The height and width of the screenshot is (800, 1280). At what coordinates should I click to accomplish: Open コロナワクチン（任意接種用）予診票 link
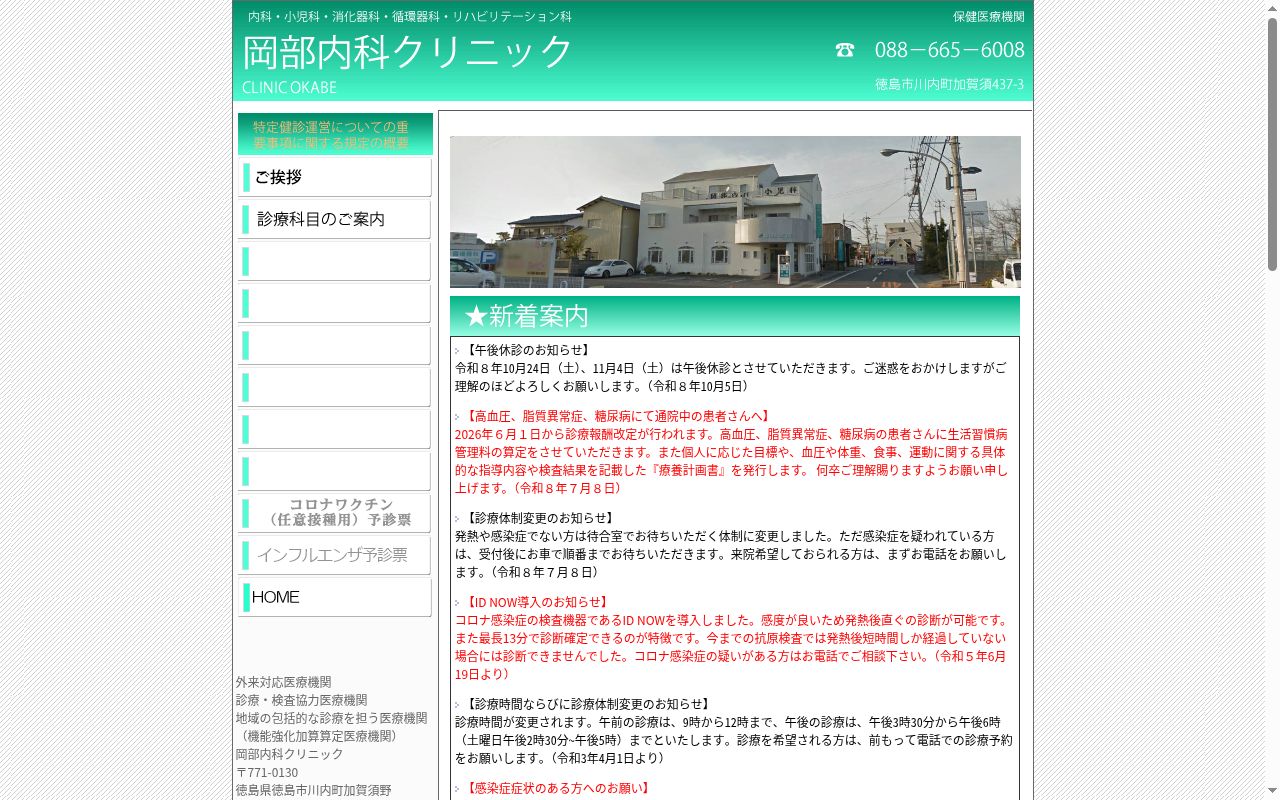coord(335,513)
